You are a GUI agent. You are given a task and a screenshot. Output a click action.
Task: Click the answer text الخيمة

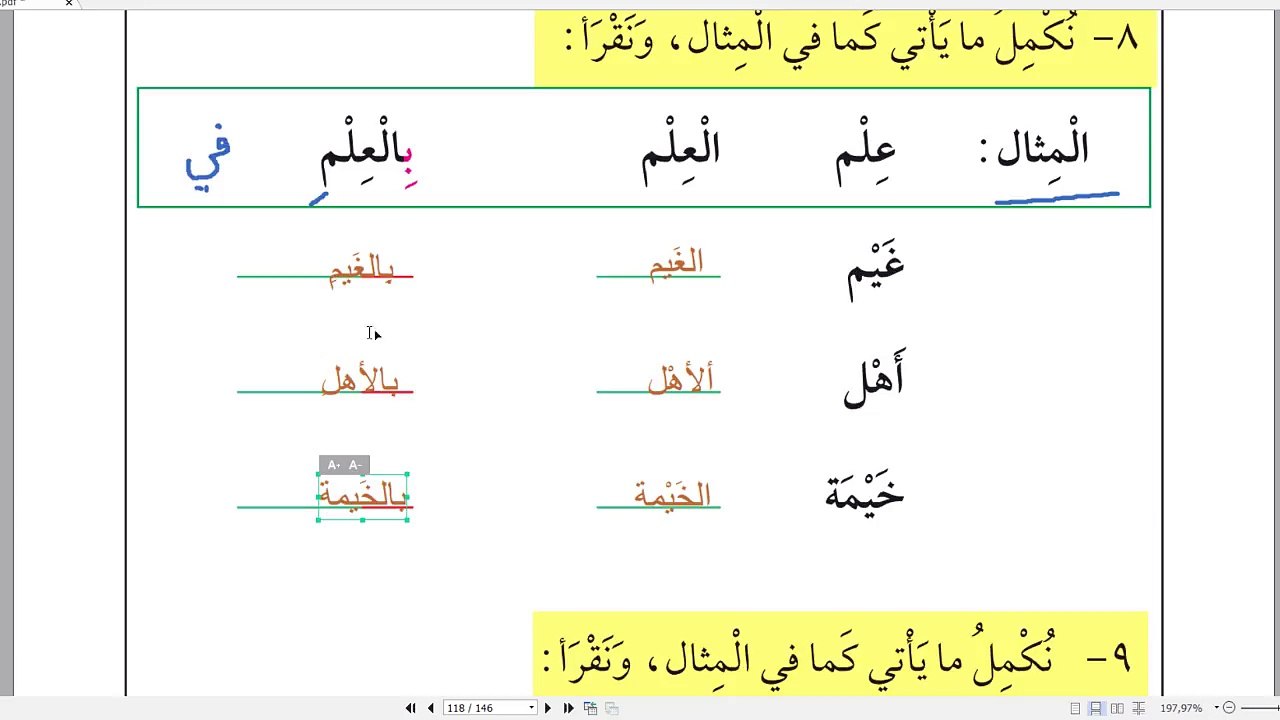(672, 494)
